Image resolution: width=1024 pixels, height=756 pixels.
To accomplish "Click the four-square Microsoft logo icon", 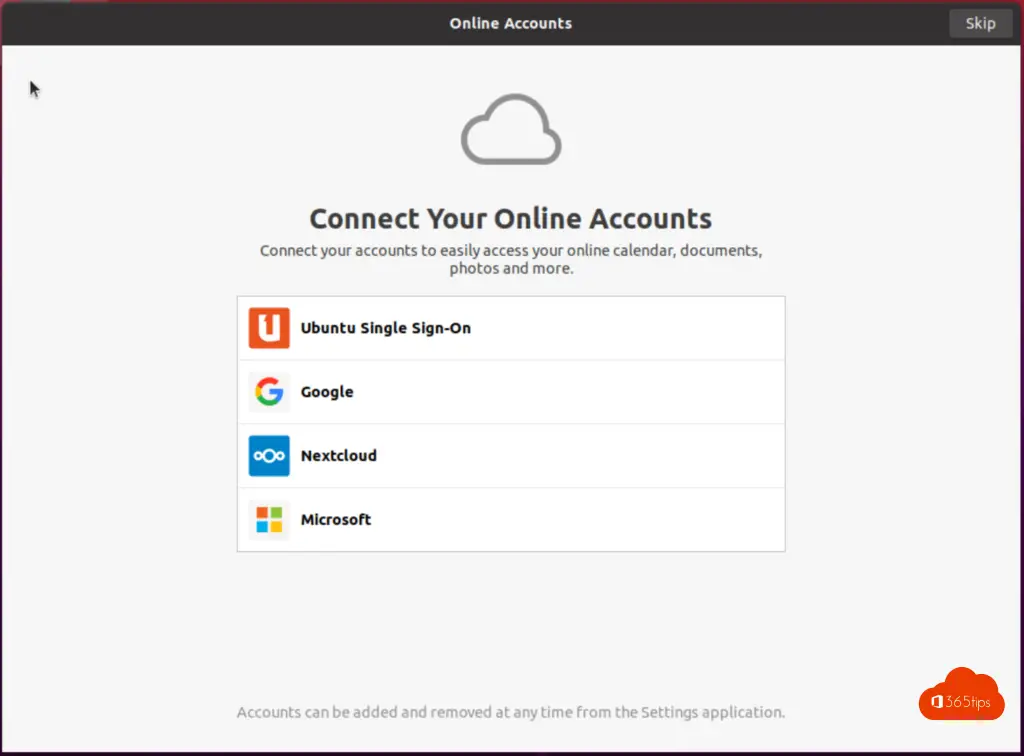I will coord(269,520).
